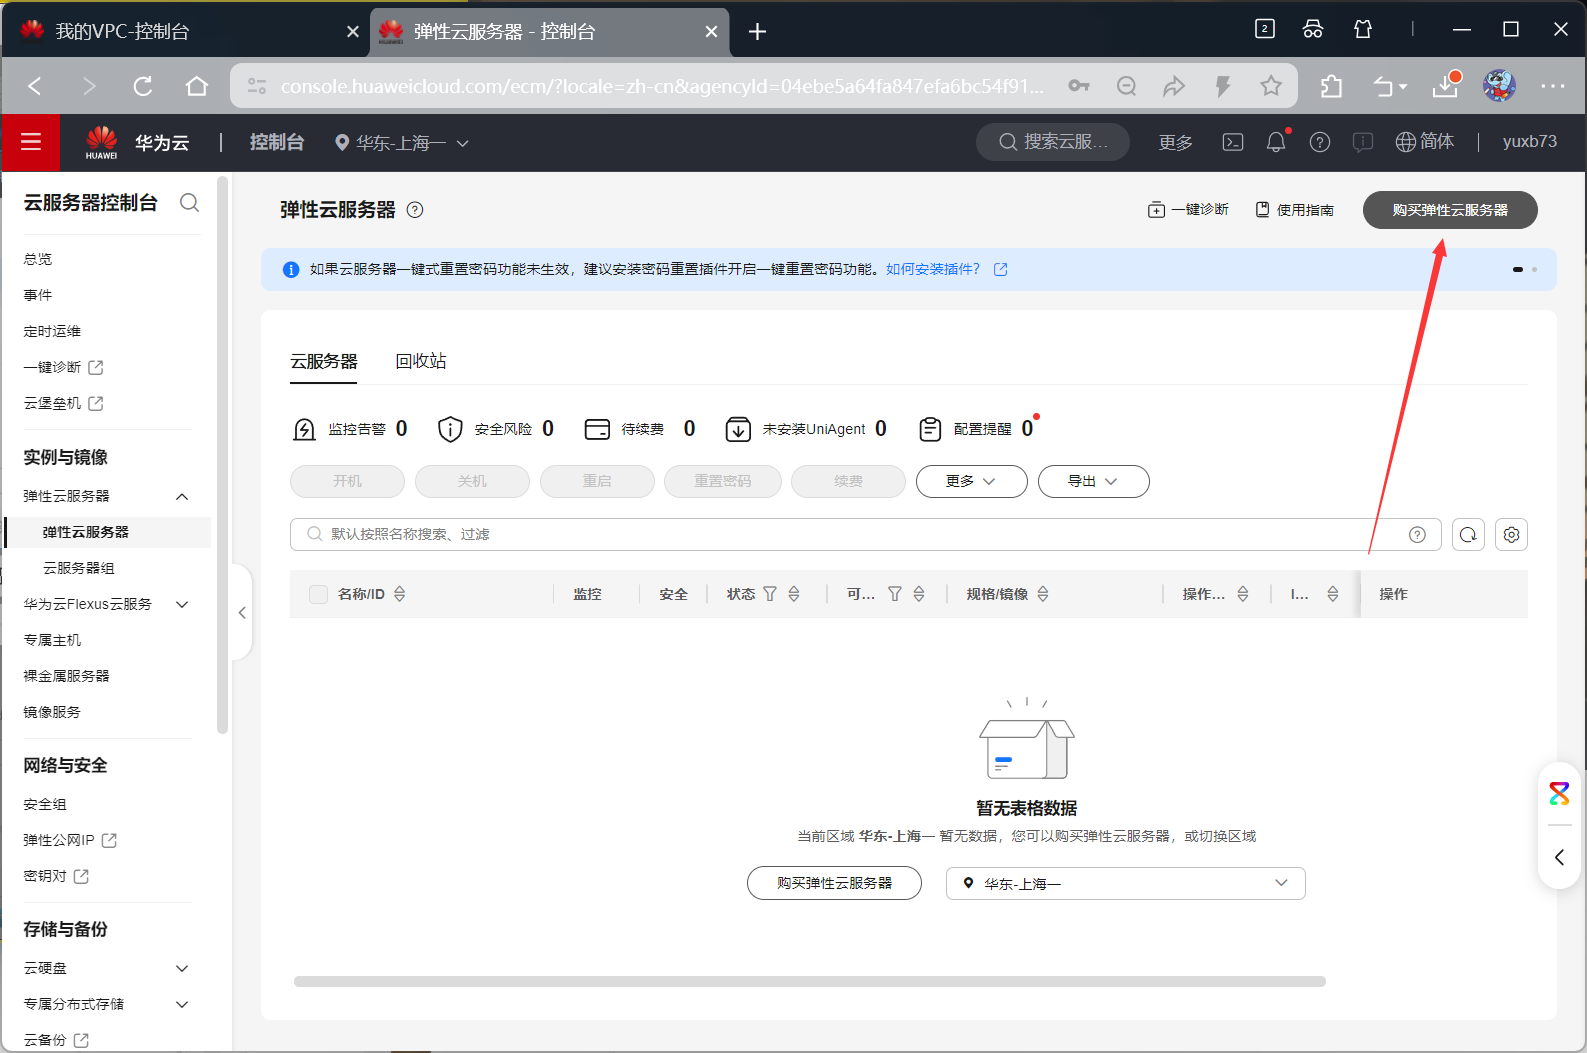Click help icon beside 弹性云服务器 title
The height and width of the screenshot is (1053, 1587).
(415, 210)
